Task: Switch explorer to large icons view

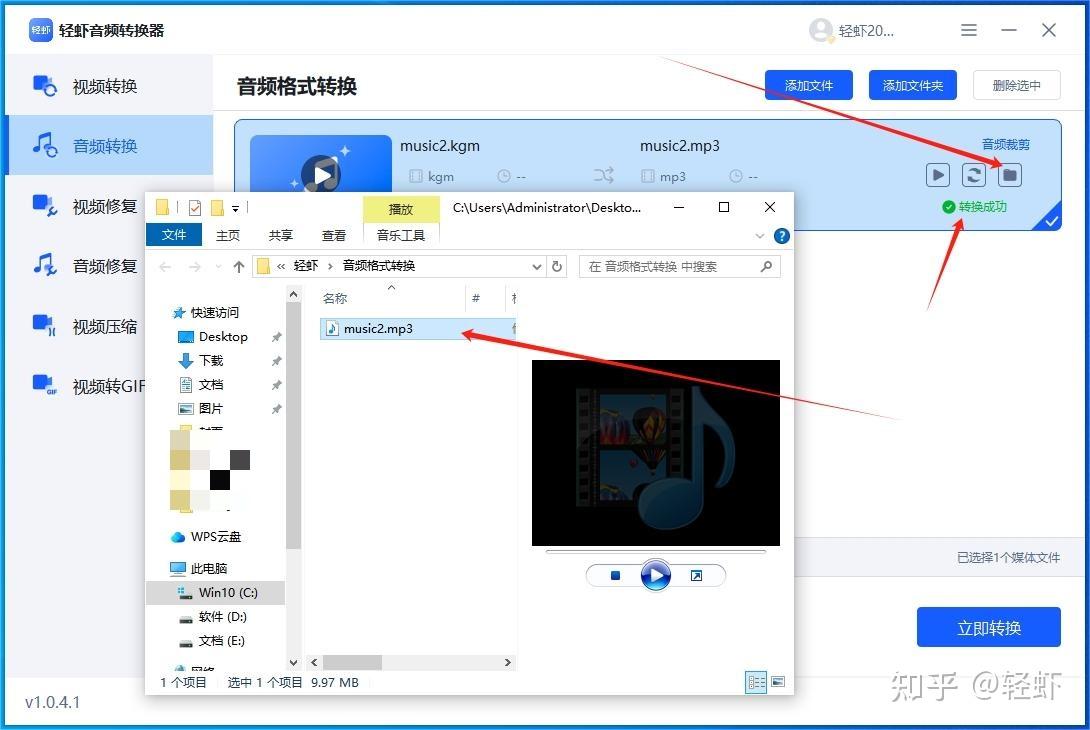Action: pyautogui.click(x=777, y=682)
